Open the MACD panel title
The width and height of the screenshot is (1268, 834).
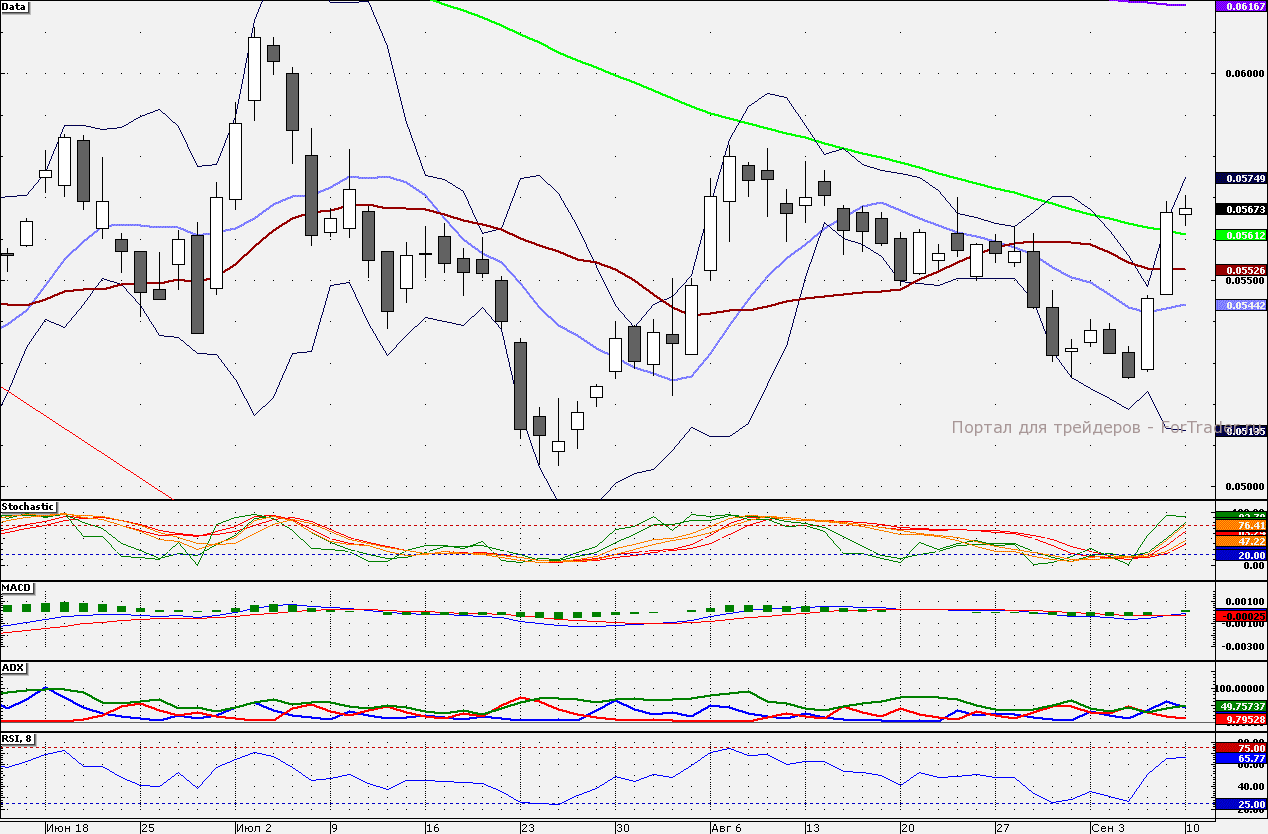click(x=17, y=586)
